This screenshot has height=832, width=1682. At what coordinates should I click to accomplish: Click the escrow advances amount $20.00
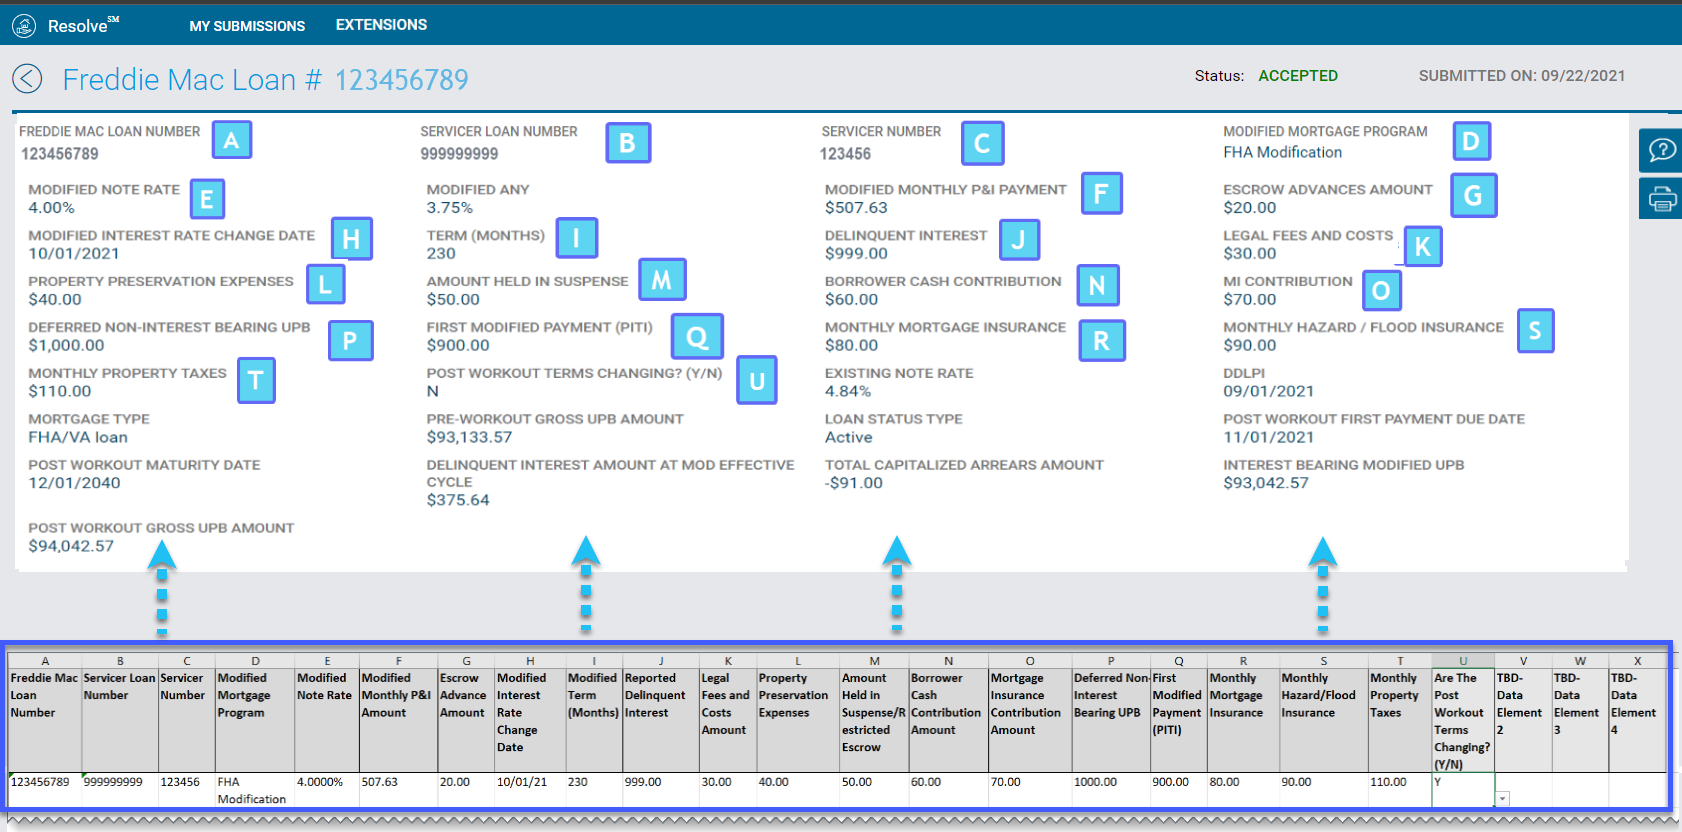click(x=1250, y=208)
